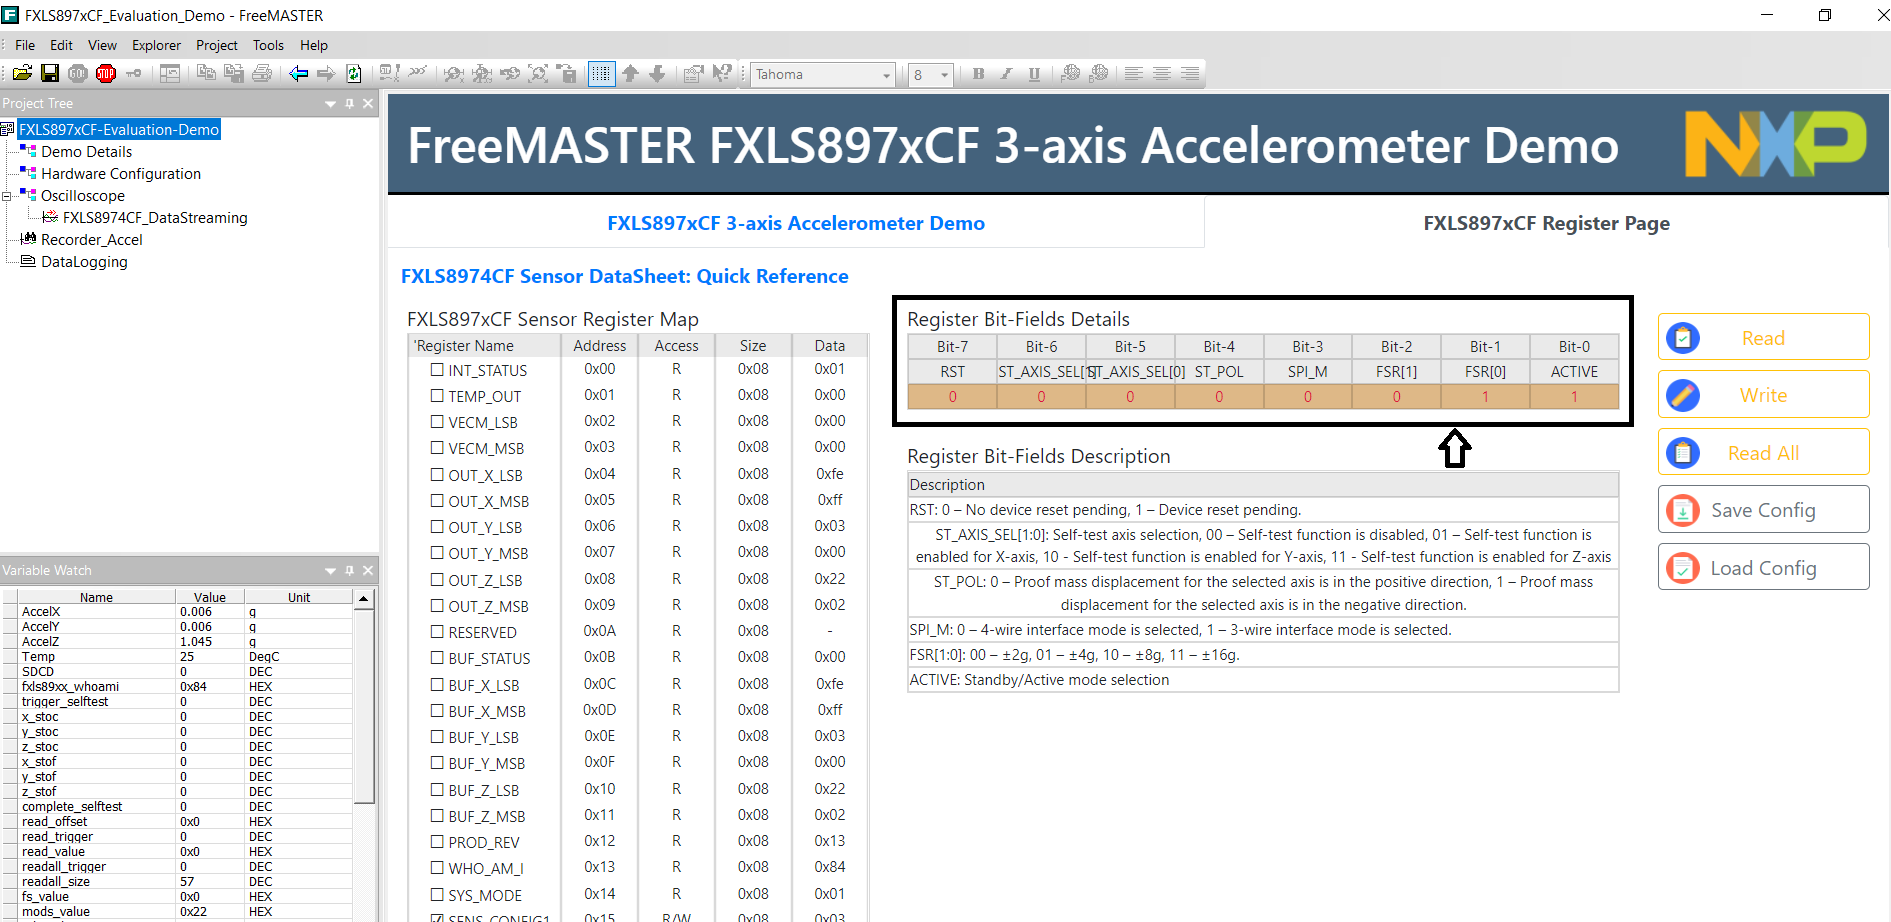Open the Tools menu

point(268,45)
